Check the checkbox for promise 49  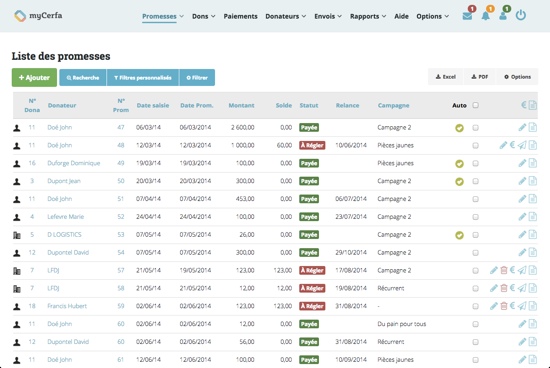[x=475, y=163]
